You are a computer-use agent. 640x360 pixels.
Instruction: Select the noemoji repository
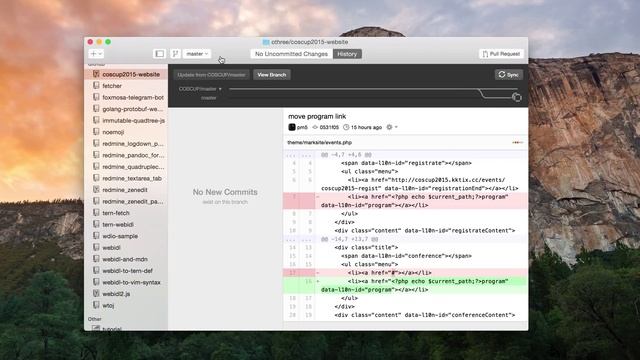(126, 132)
